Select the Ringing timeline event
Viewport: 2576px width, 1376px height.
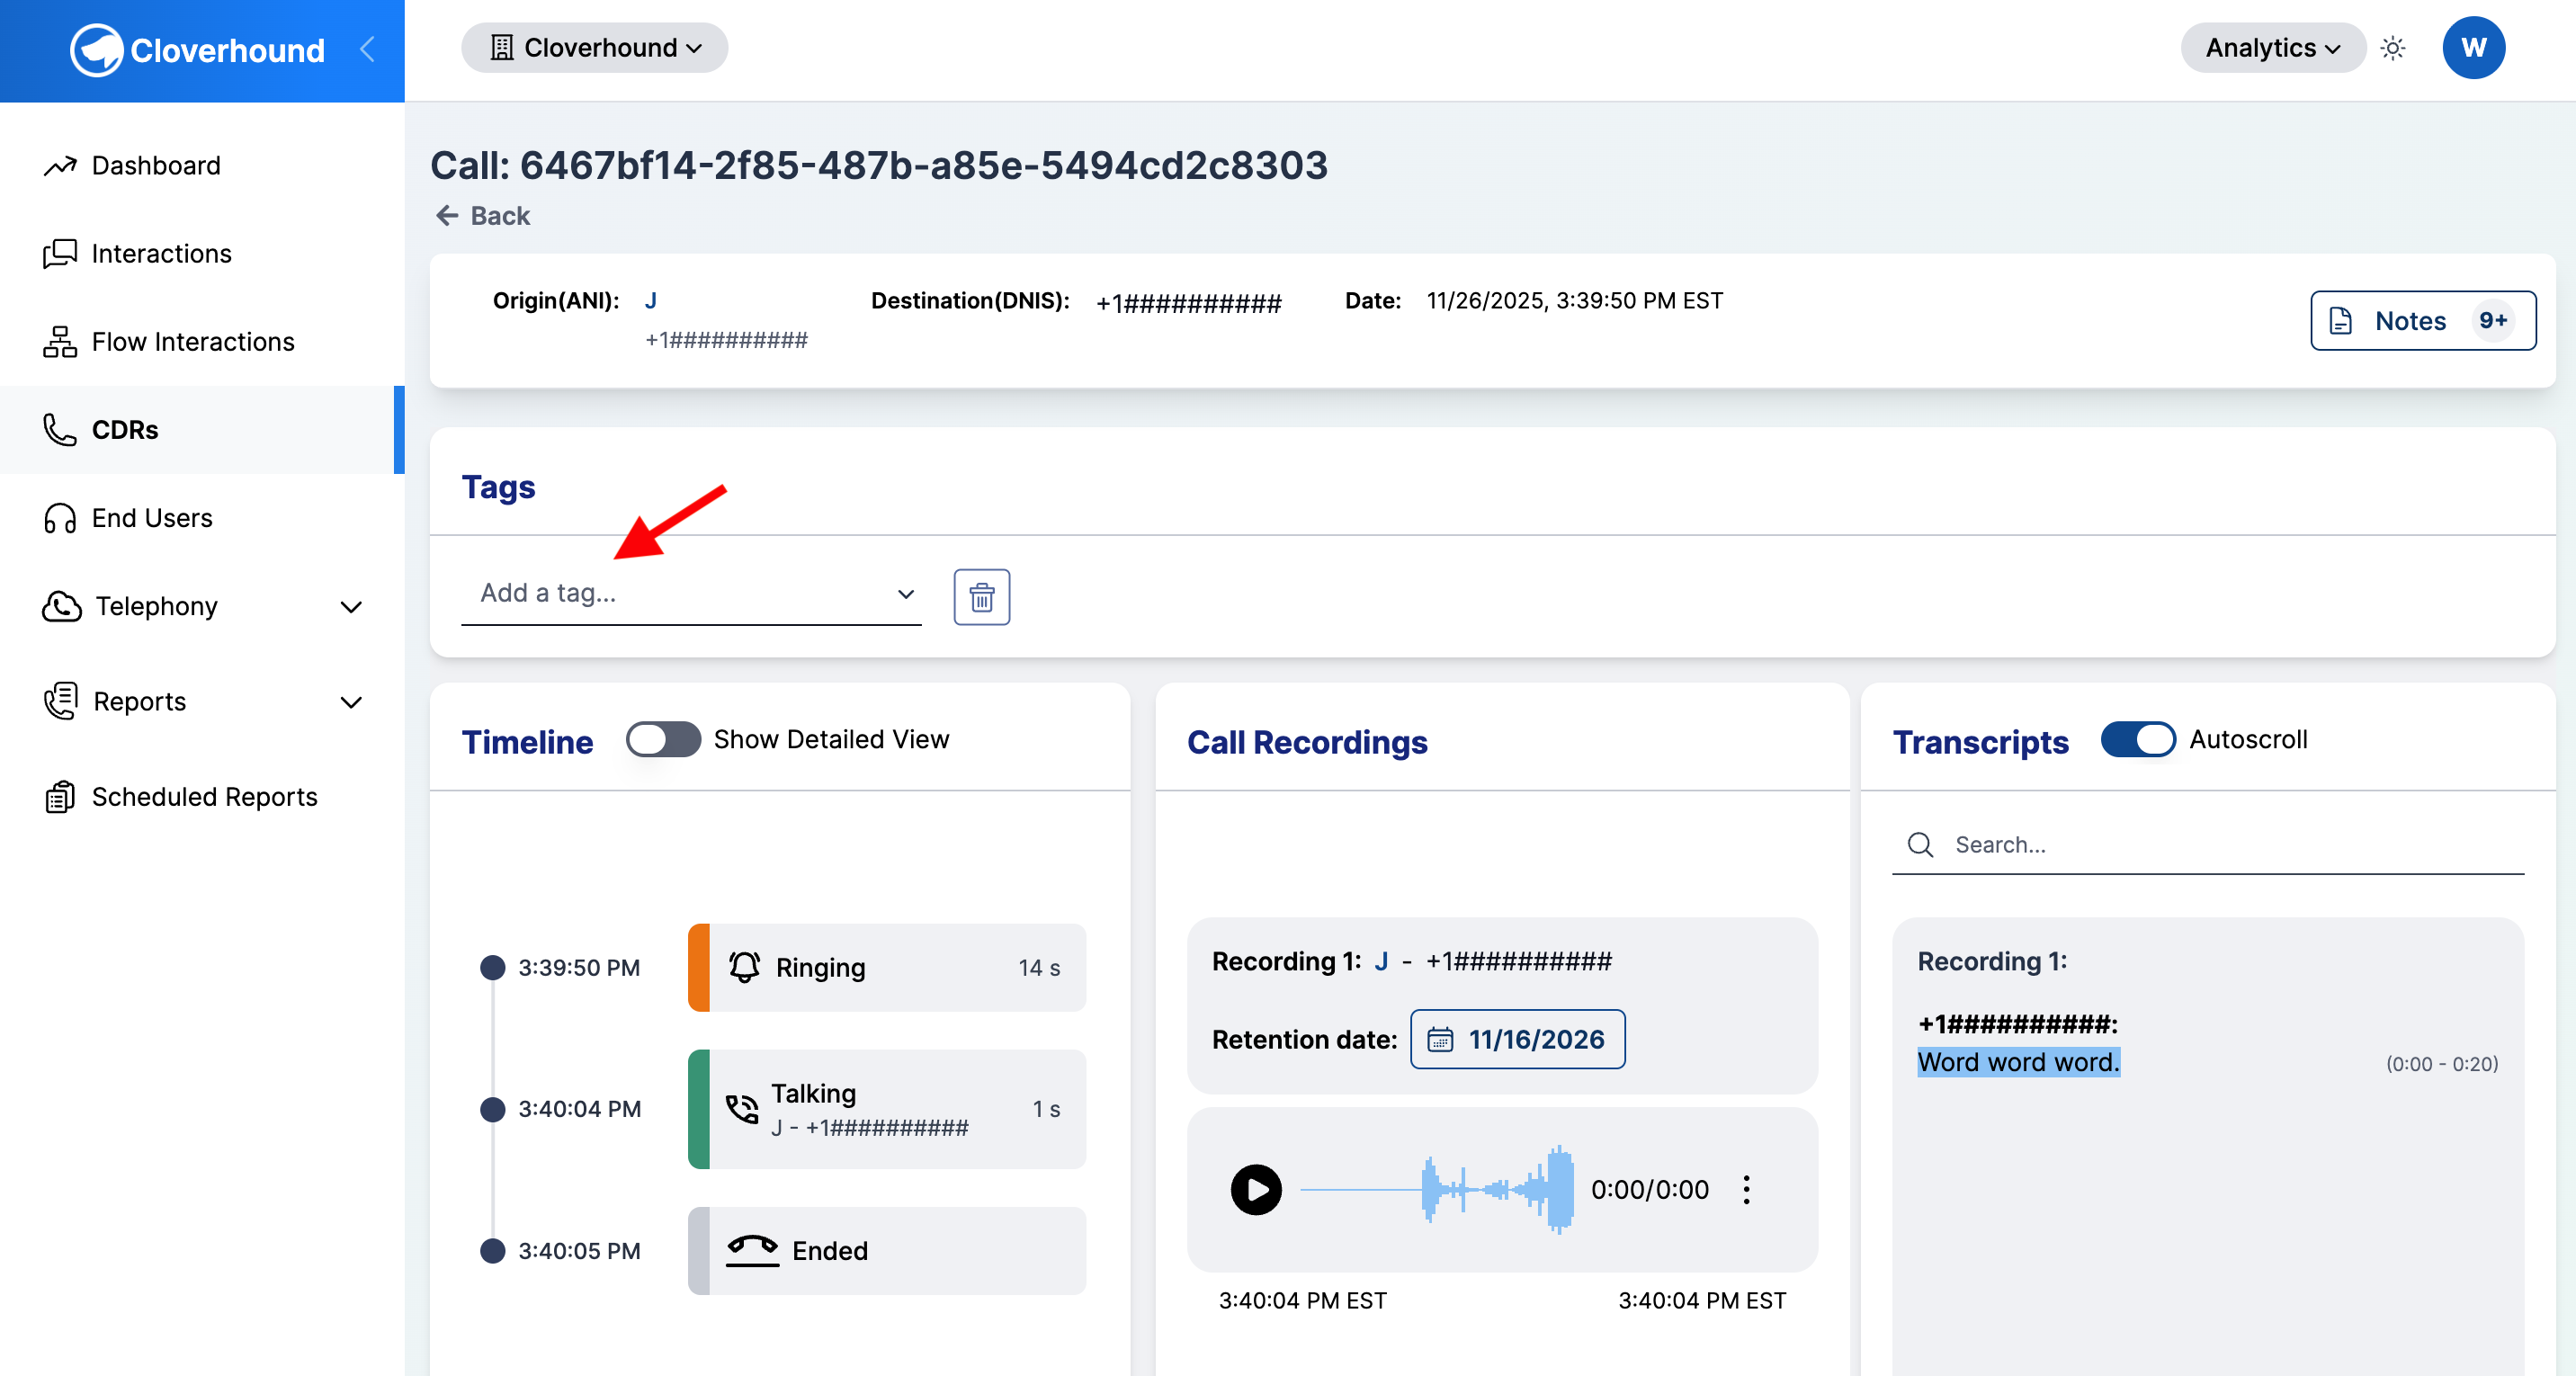(x=886, y=967)
